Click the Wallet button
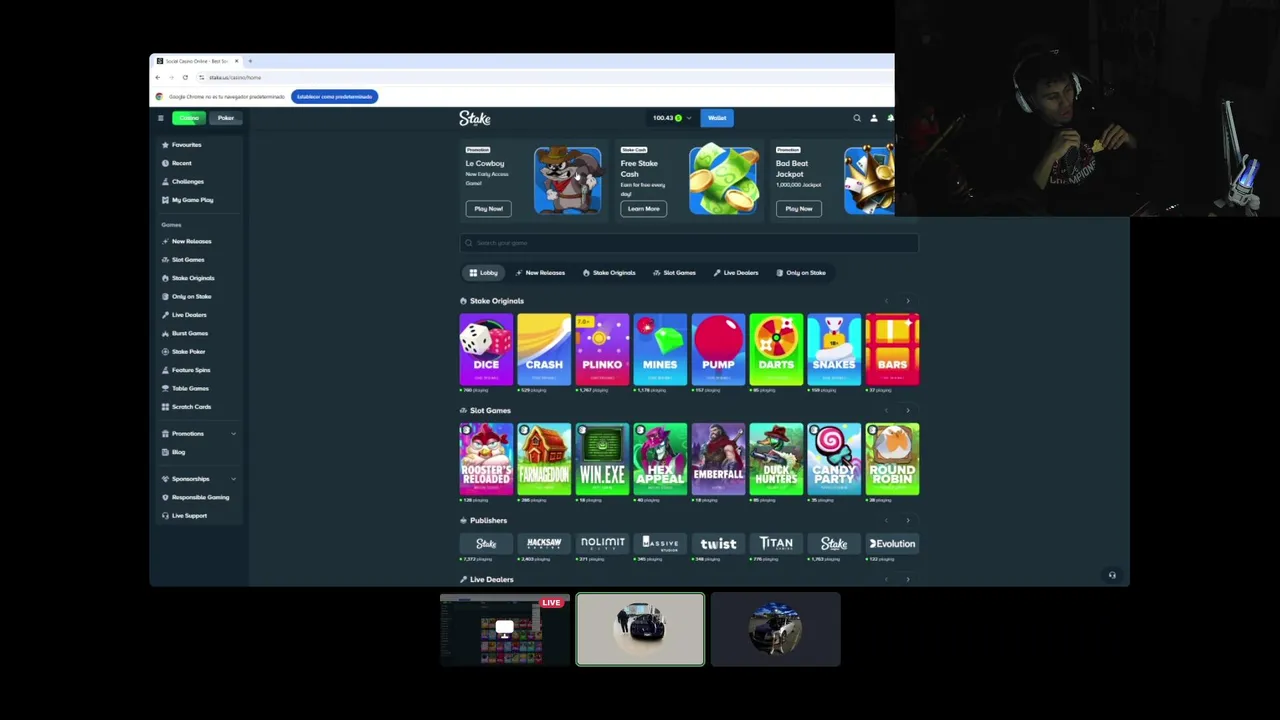The image size is (1280, 720). tap(717, 118)
